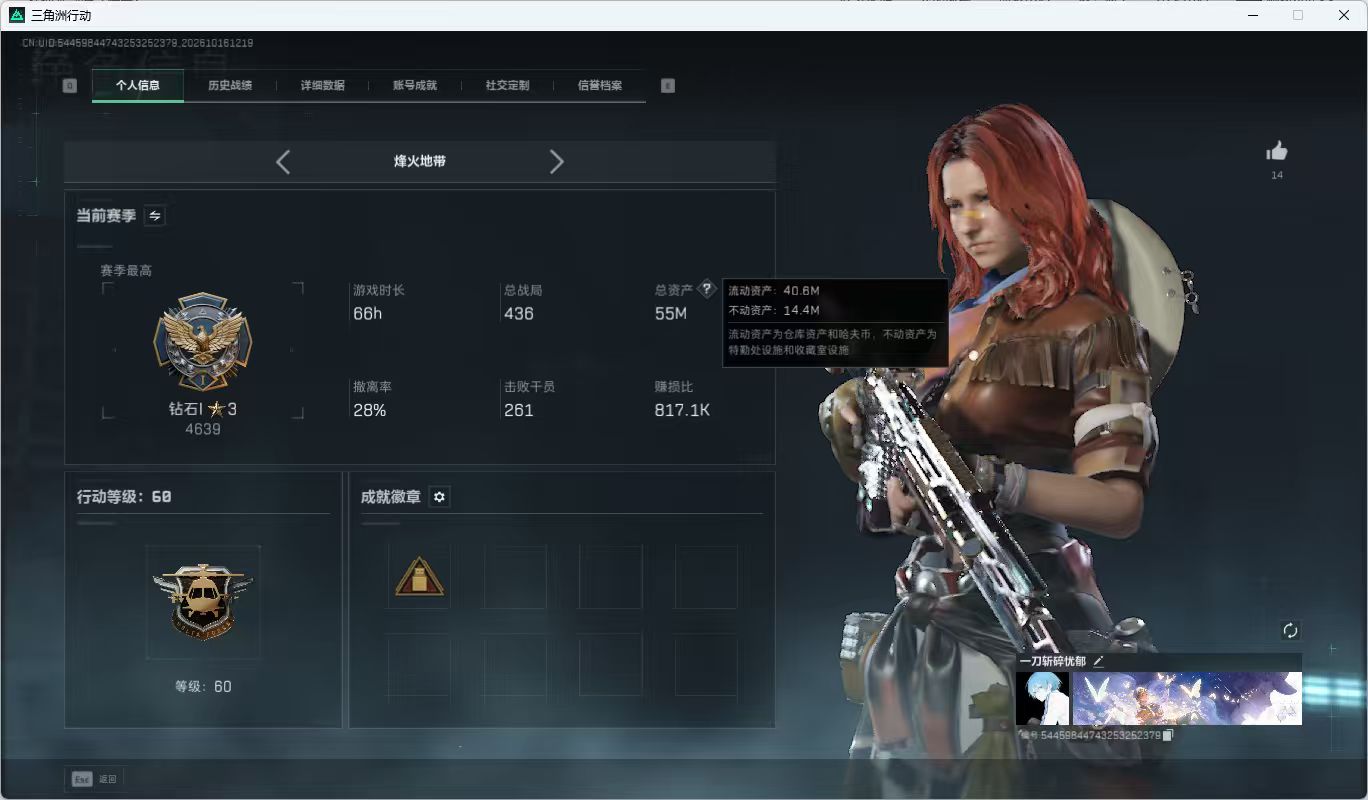The image size is (1368, 800).
Task: Click the refresh icon beside the character
Action: [1290, 630]
